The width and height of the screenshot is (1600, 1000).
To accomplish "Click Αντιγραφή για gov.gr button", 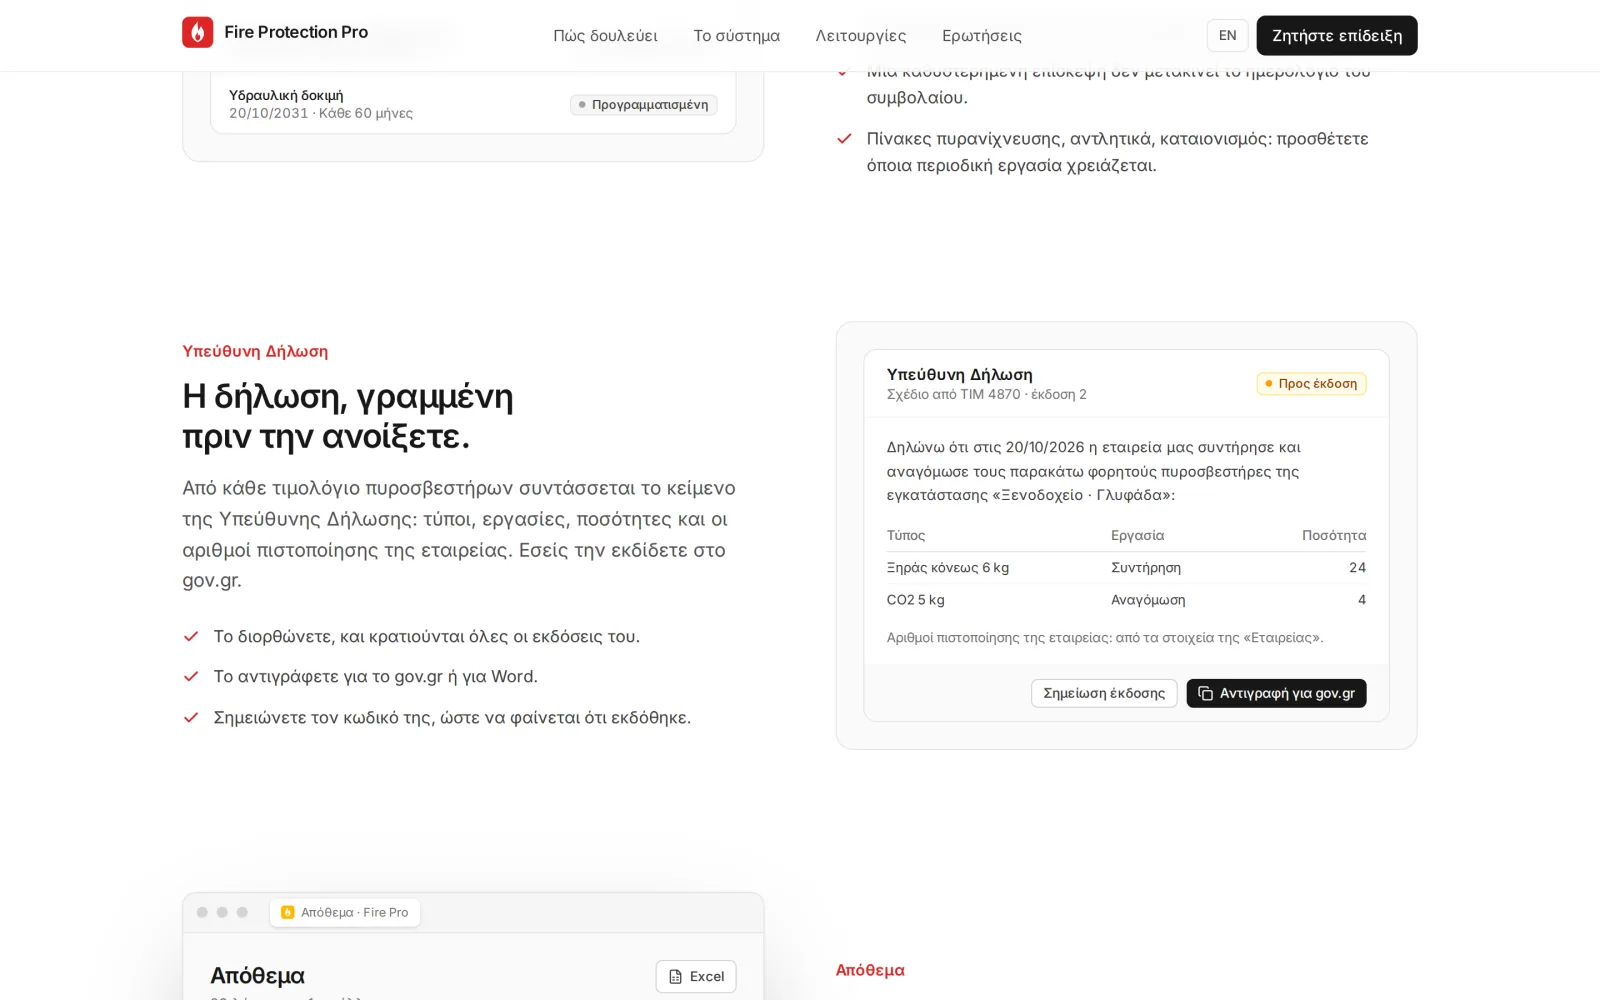I will click(1276, 693).
